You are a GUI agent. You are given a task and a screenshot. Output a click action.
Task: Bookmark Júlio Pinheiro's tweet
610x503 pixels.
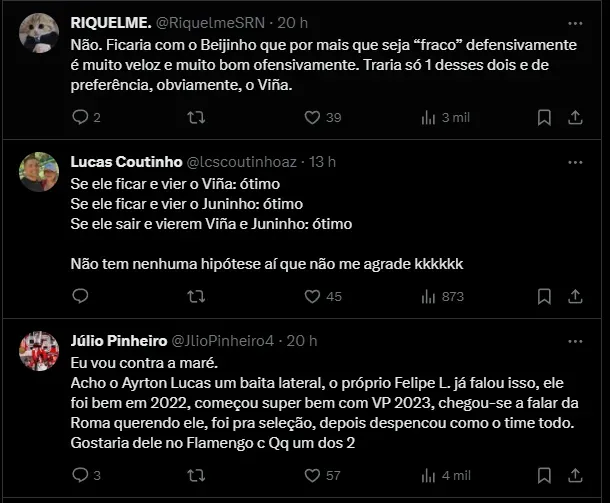(x=544, y=475)
